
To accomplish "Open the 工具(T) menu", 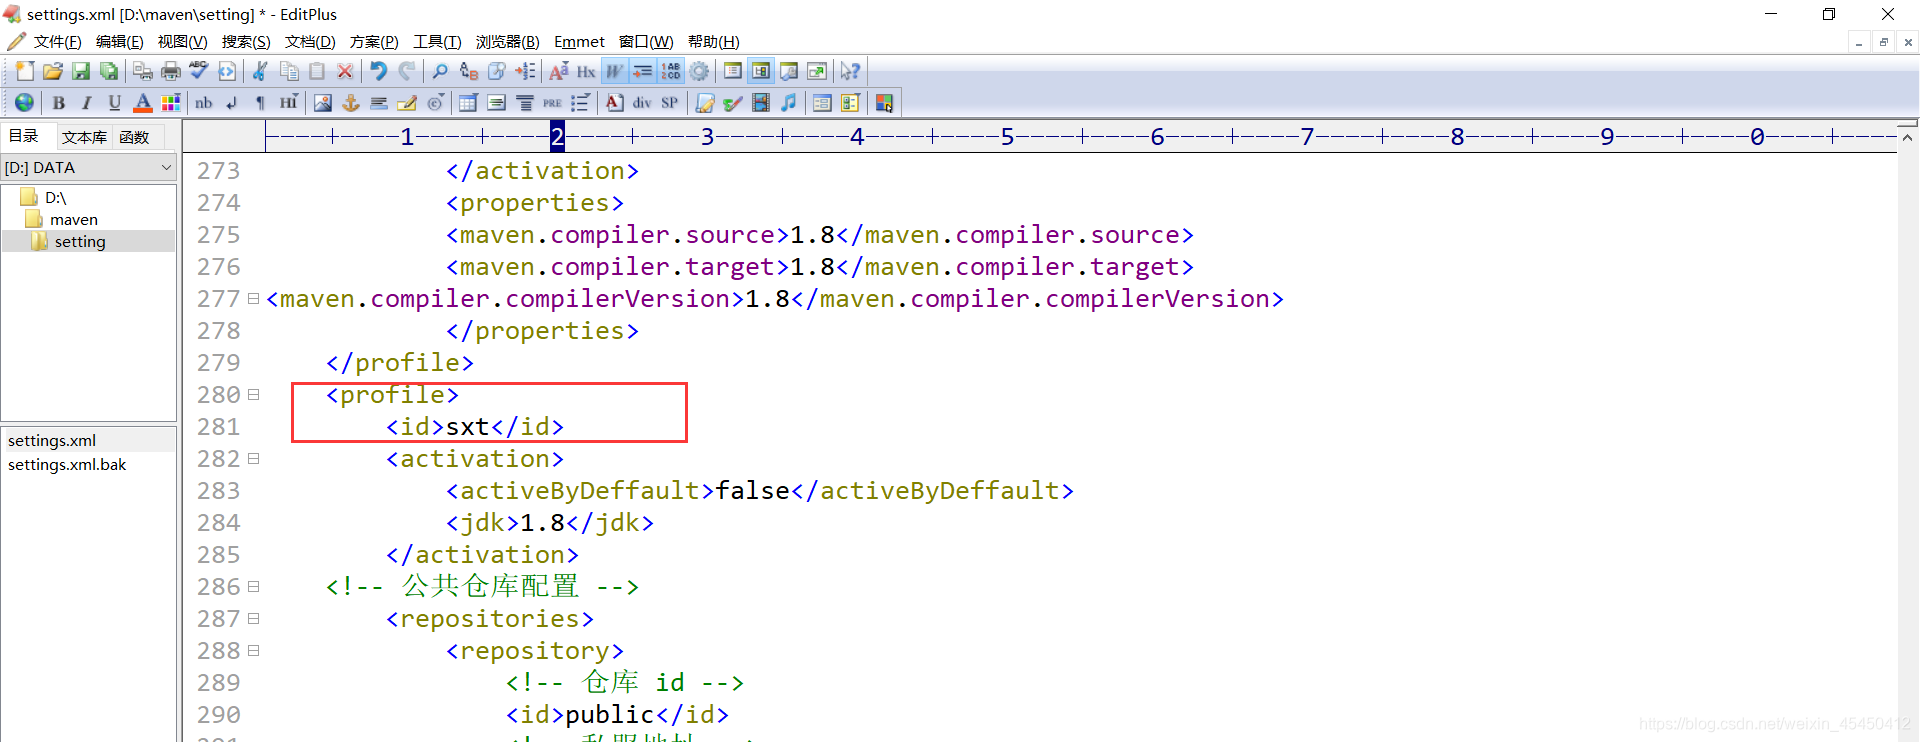I will tap(437, 41).
